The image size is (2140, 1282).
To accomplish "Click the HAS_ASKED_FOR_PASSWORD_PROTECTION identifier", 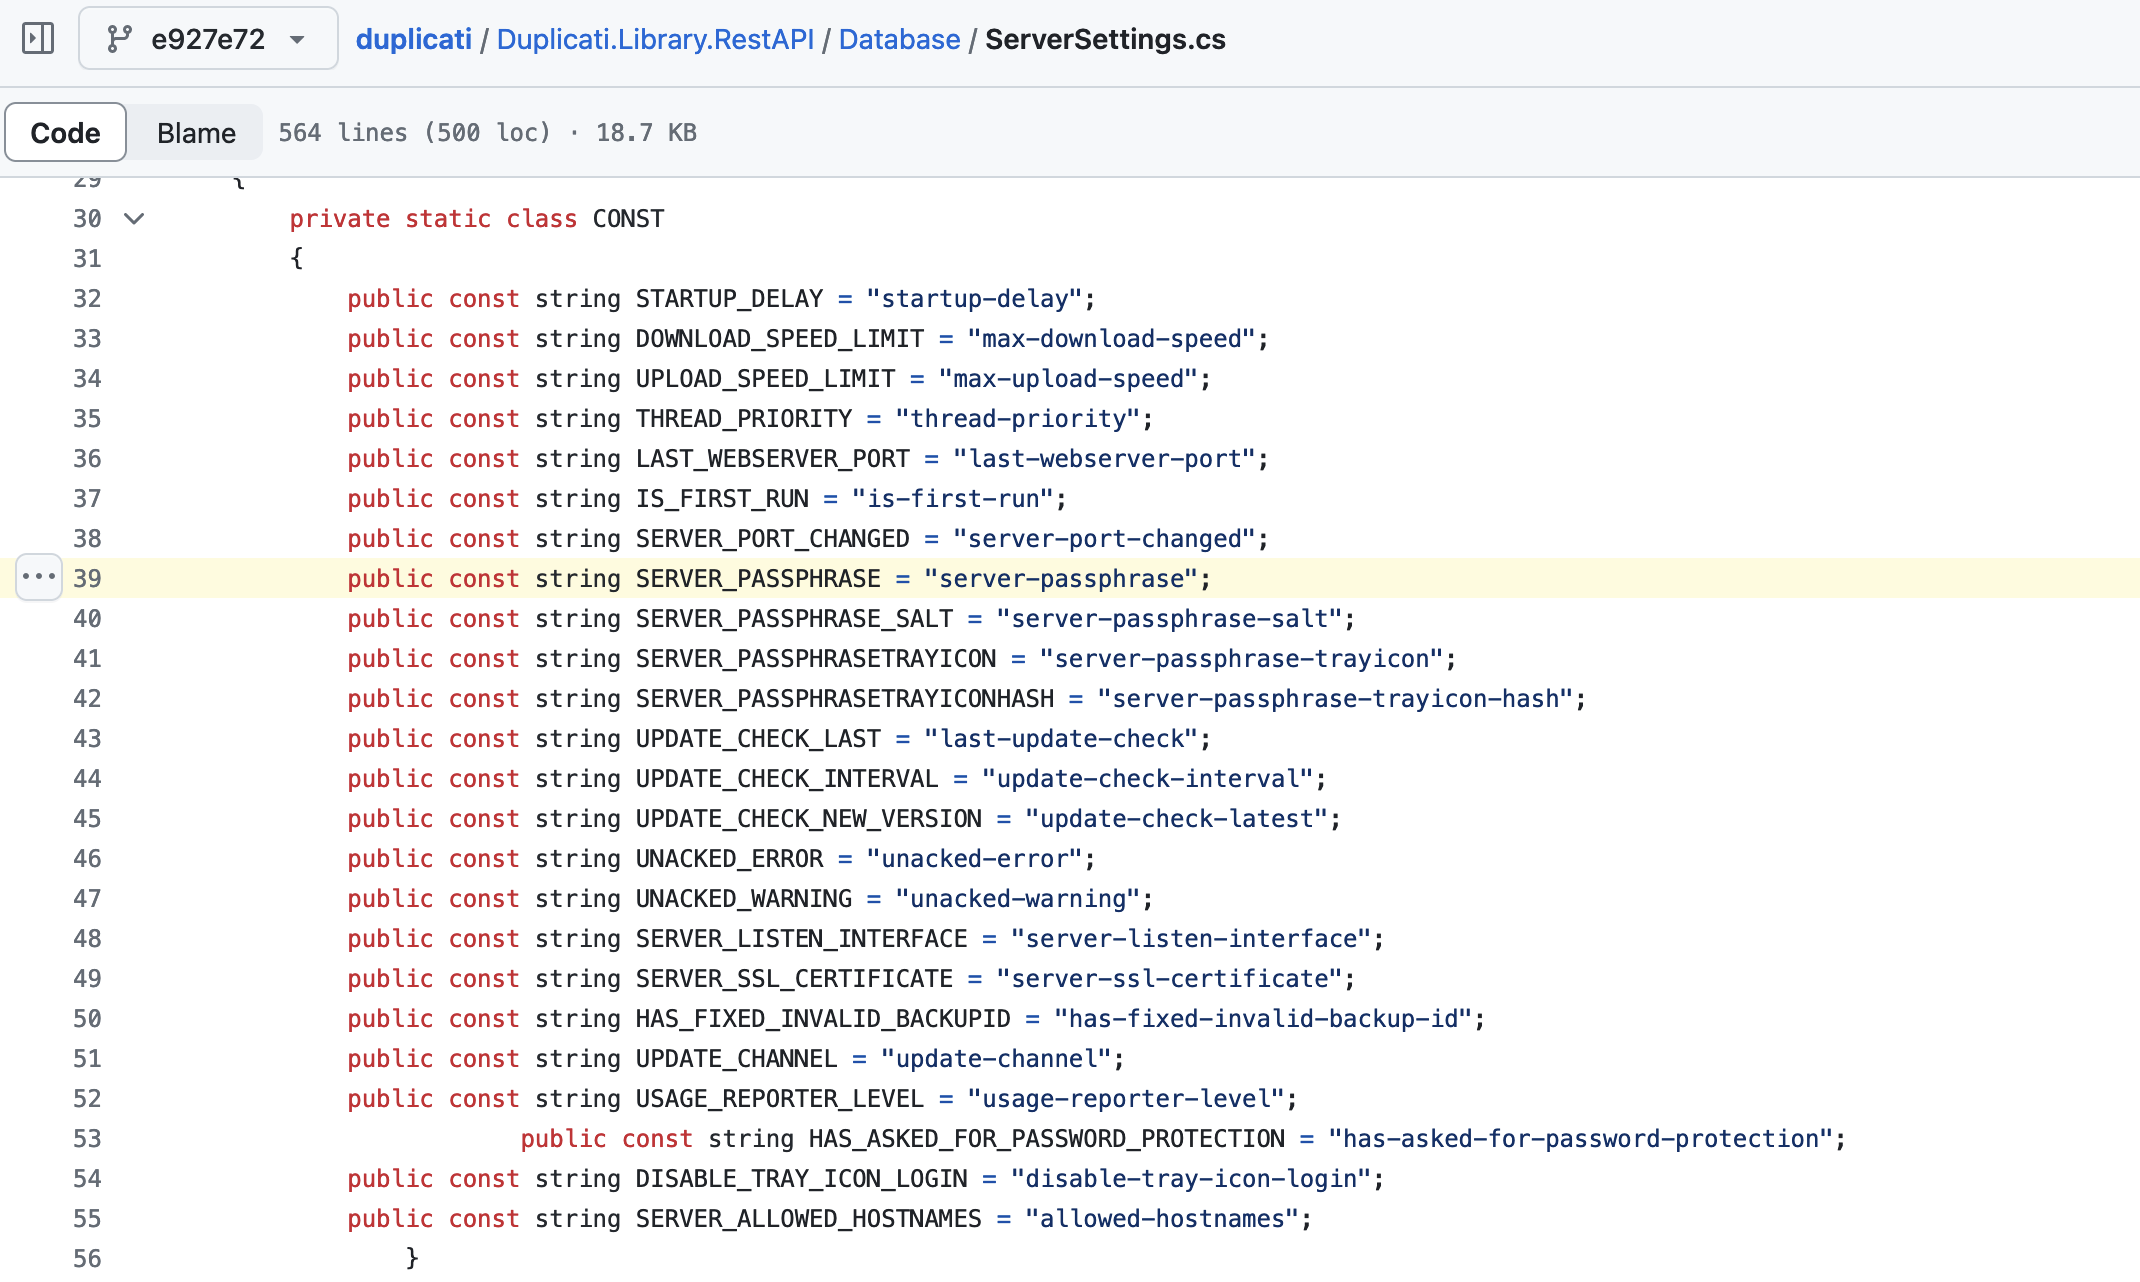I will (1047, 1138).
